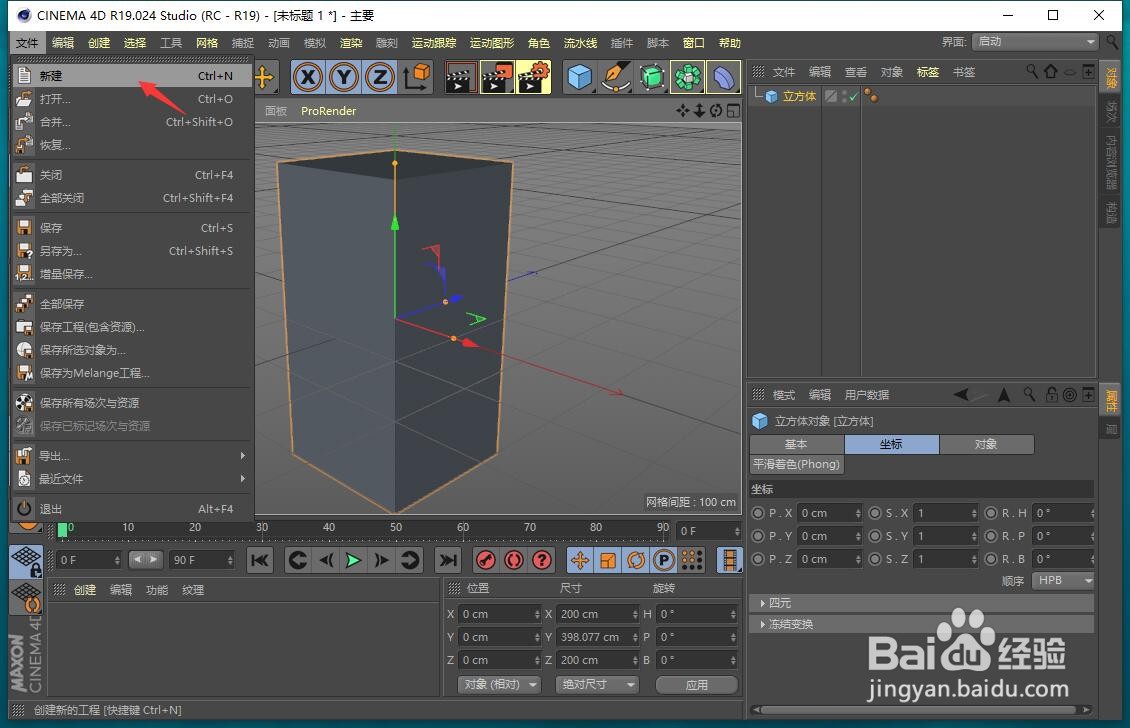
Task: Click 平滑着色(Phong) tag button
Action: click(x=796, y=464)
